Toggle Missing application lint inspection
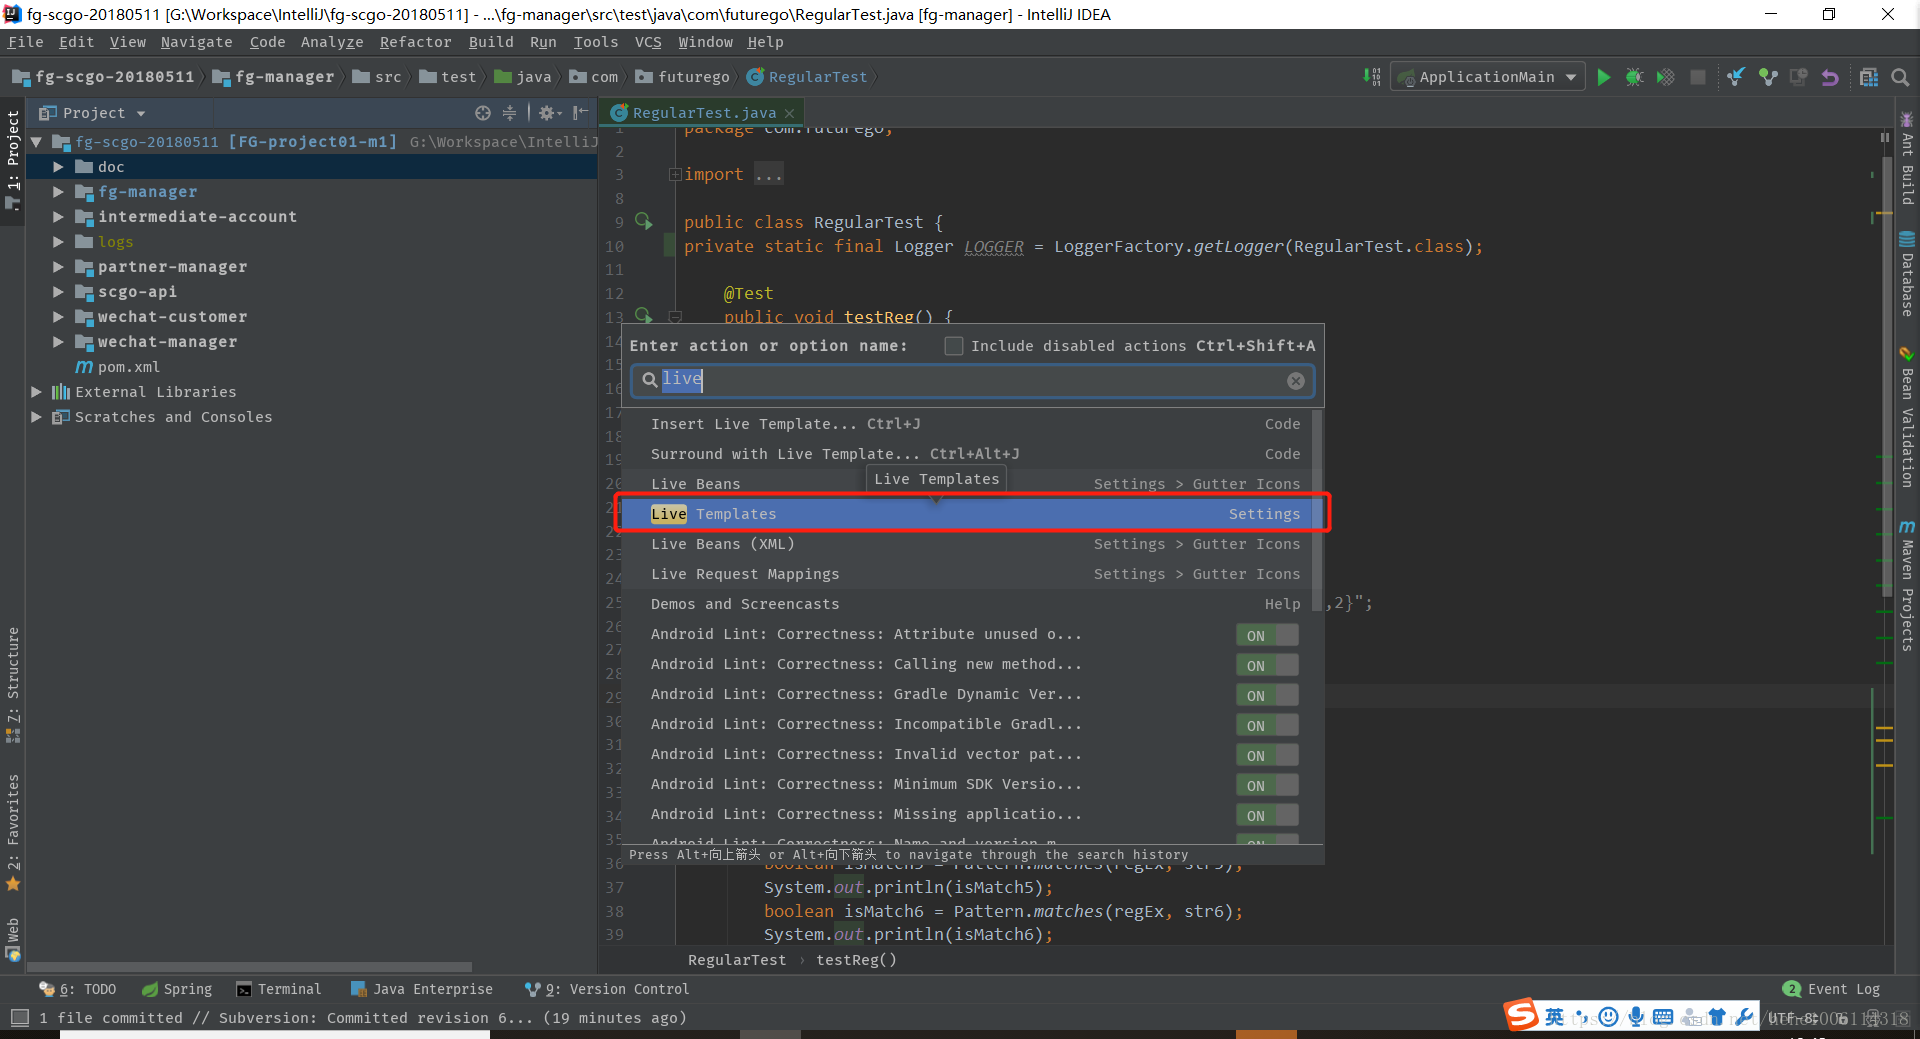Viewport: 1920px width, 1039px height. pyautogui.click(x=1267, y=815)
